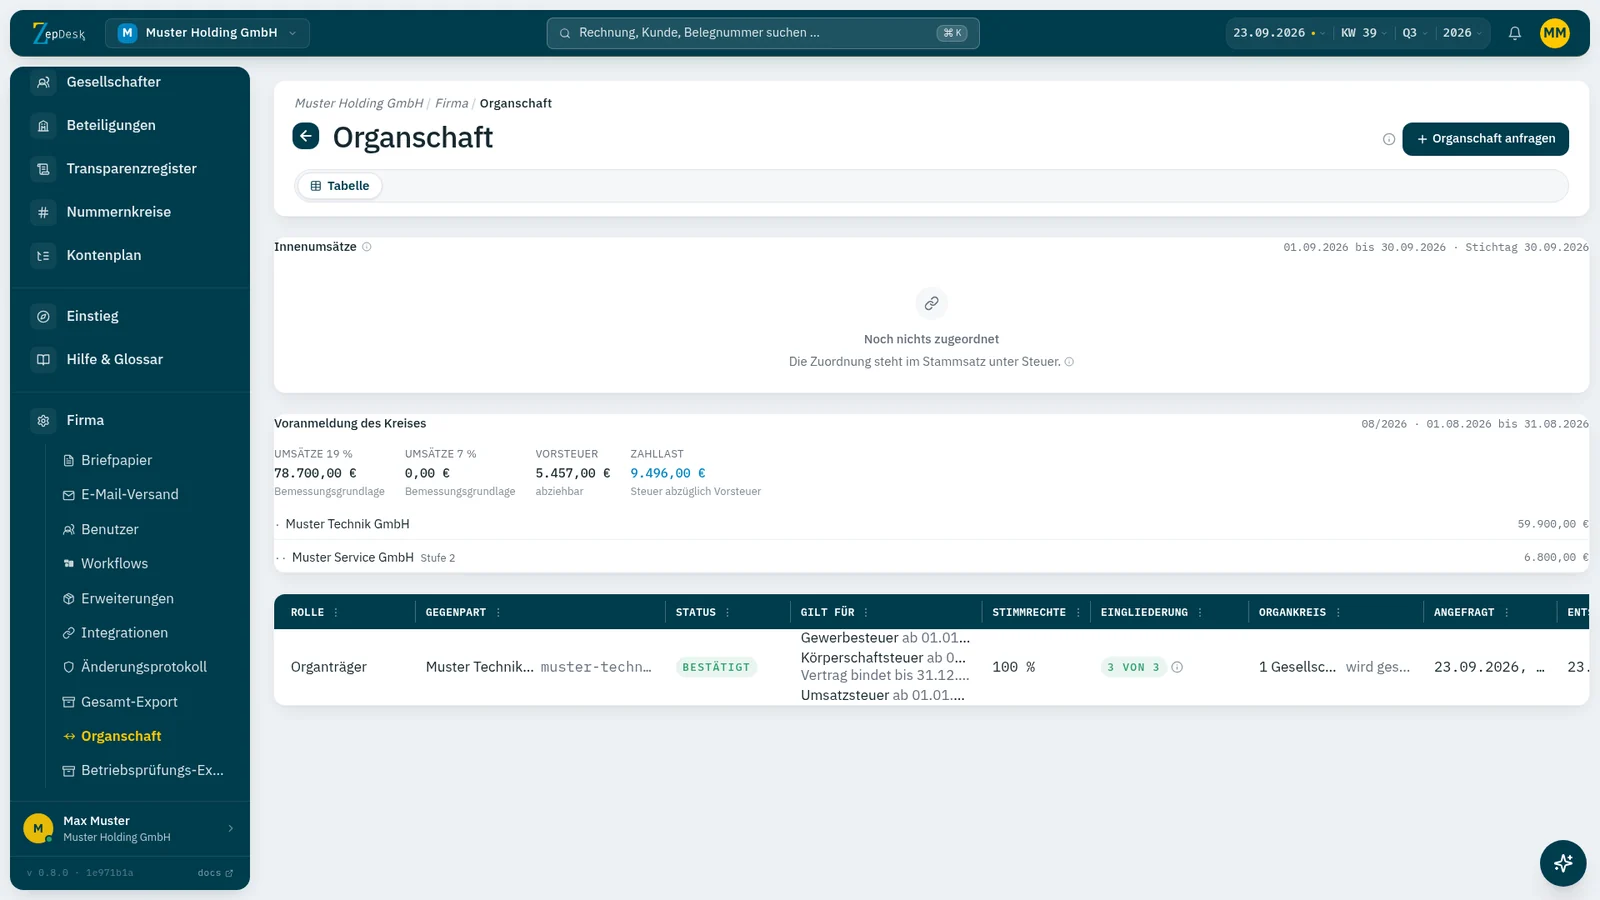The image size is (1600, 900).
Task: Select the Tabelle view tab
Action: click(340, 186)
